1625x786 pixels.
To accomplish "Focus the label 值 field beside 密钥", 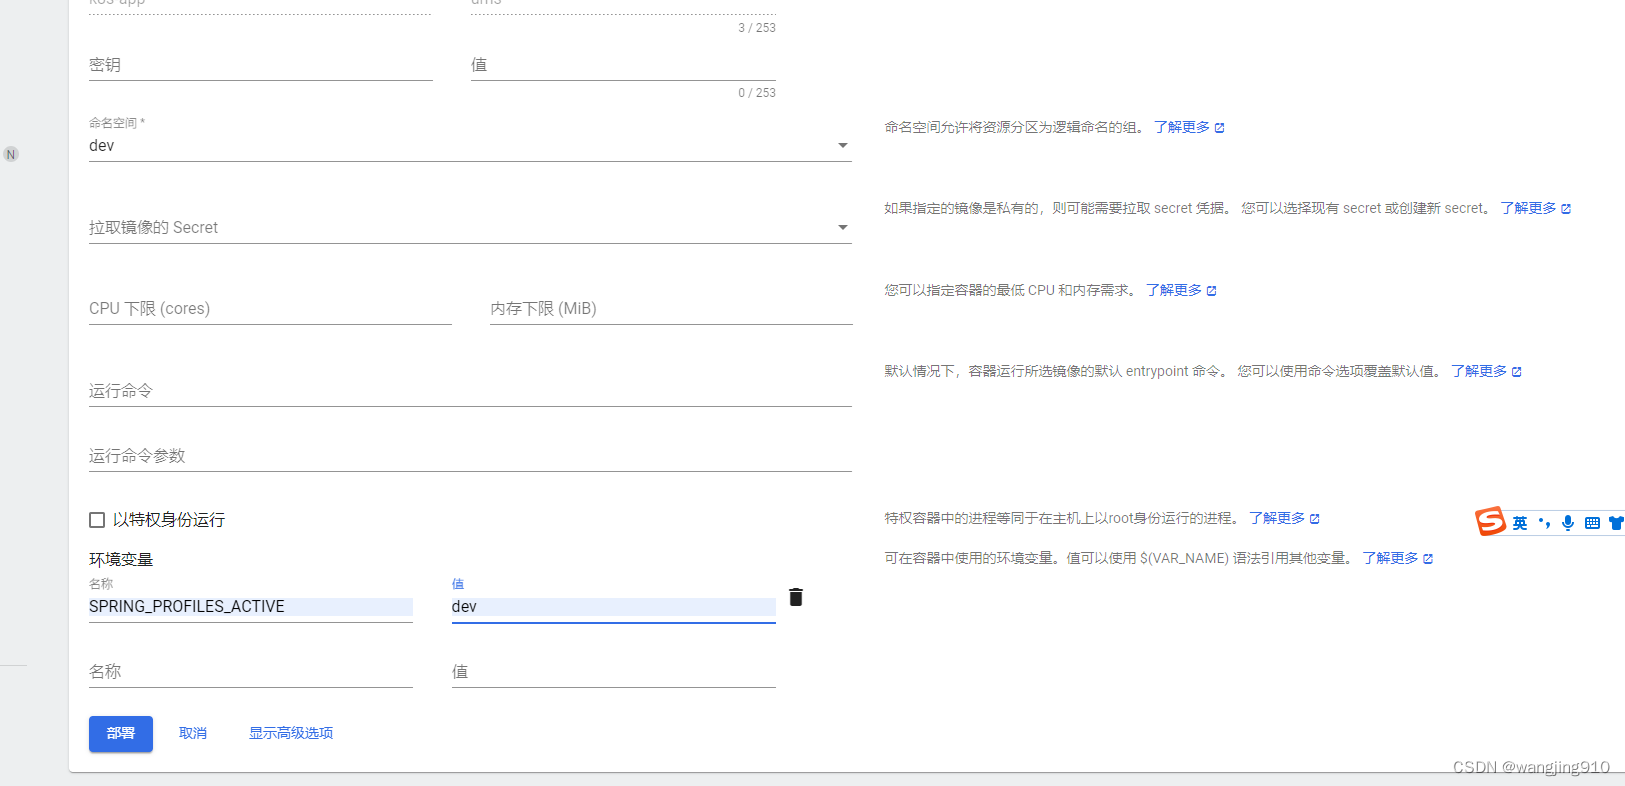I will pyautogui.click(x=623, y=66).
